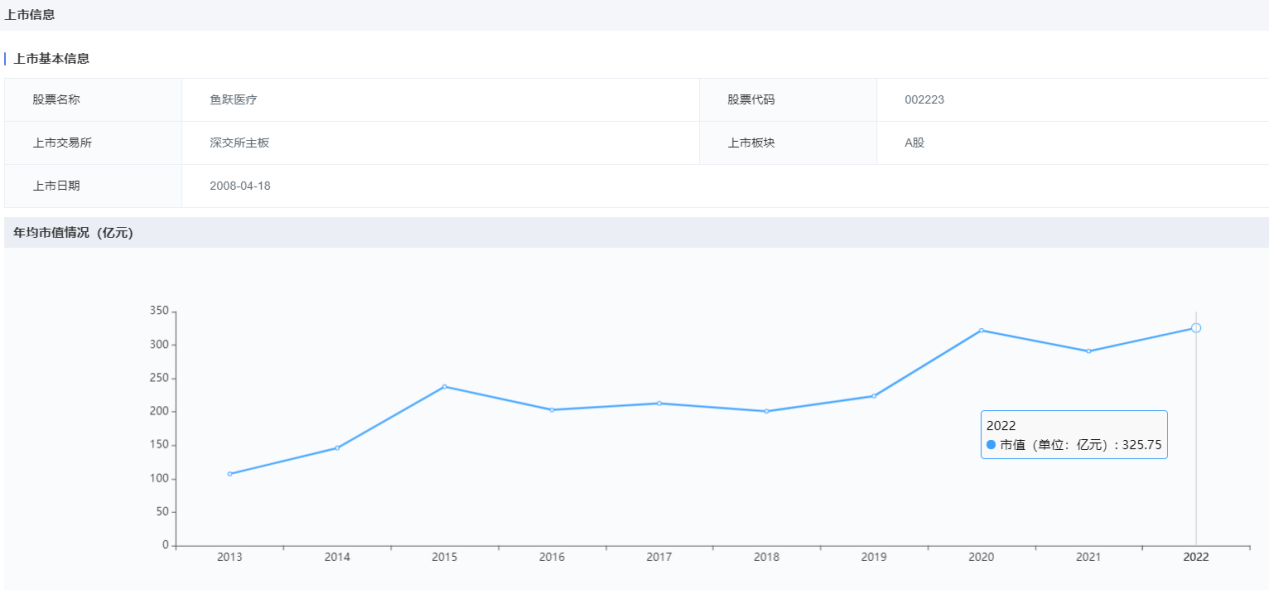Image resolution: width=1269 pixels, height=590 pixels.
Task: Select the 2021 data point on the line
Action: (x=1088, y=351)
